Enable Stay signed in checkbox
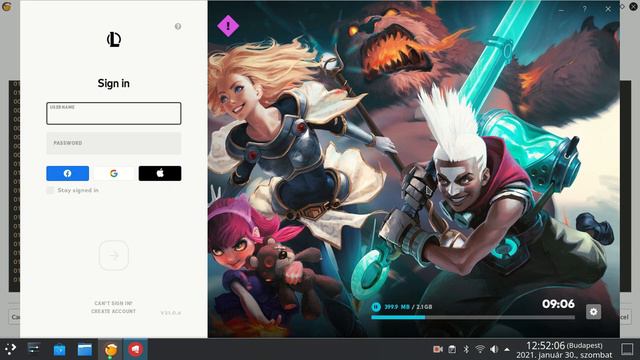 (50, 190)
